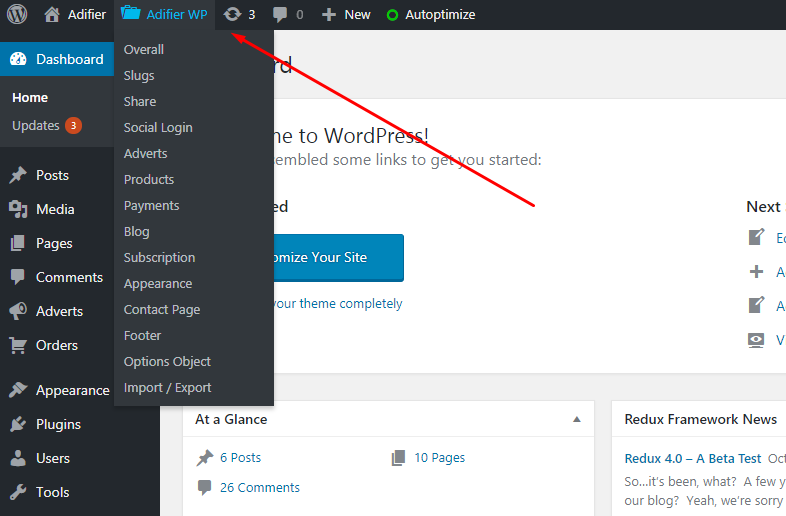The height and width of the screenshot is (516, 786).
Task: Select Social Login from Adifier WP menu
Action: (x=158, y=127)
